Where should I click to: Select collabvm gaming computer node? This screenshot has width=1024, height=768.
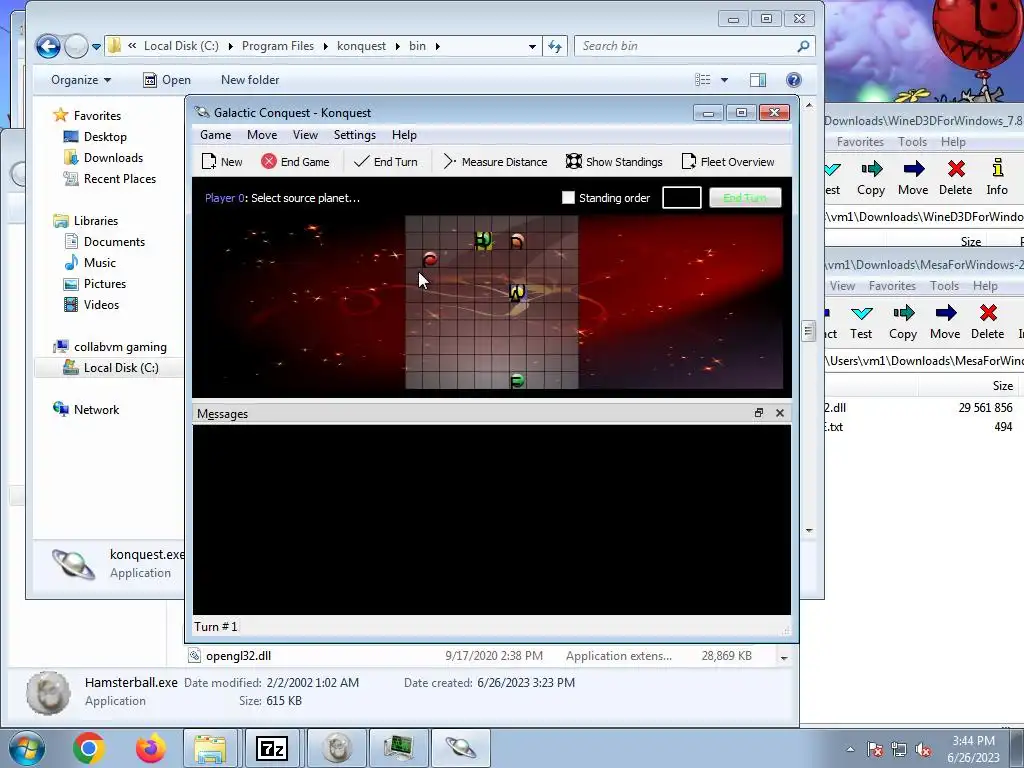point(110,347)
